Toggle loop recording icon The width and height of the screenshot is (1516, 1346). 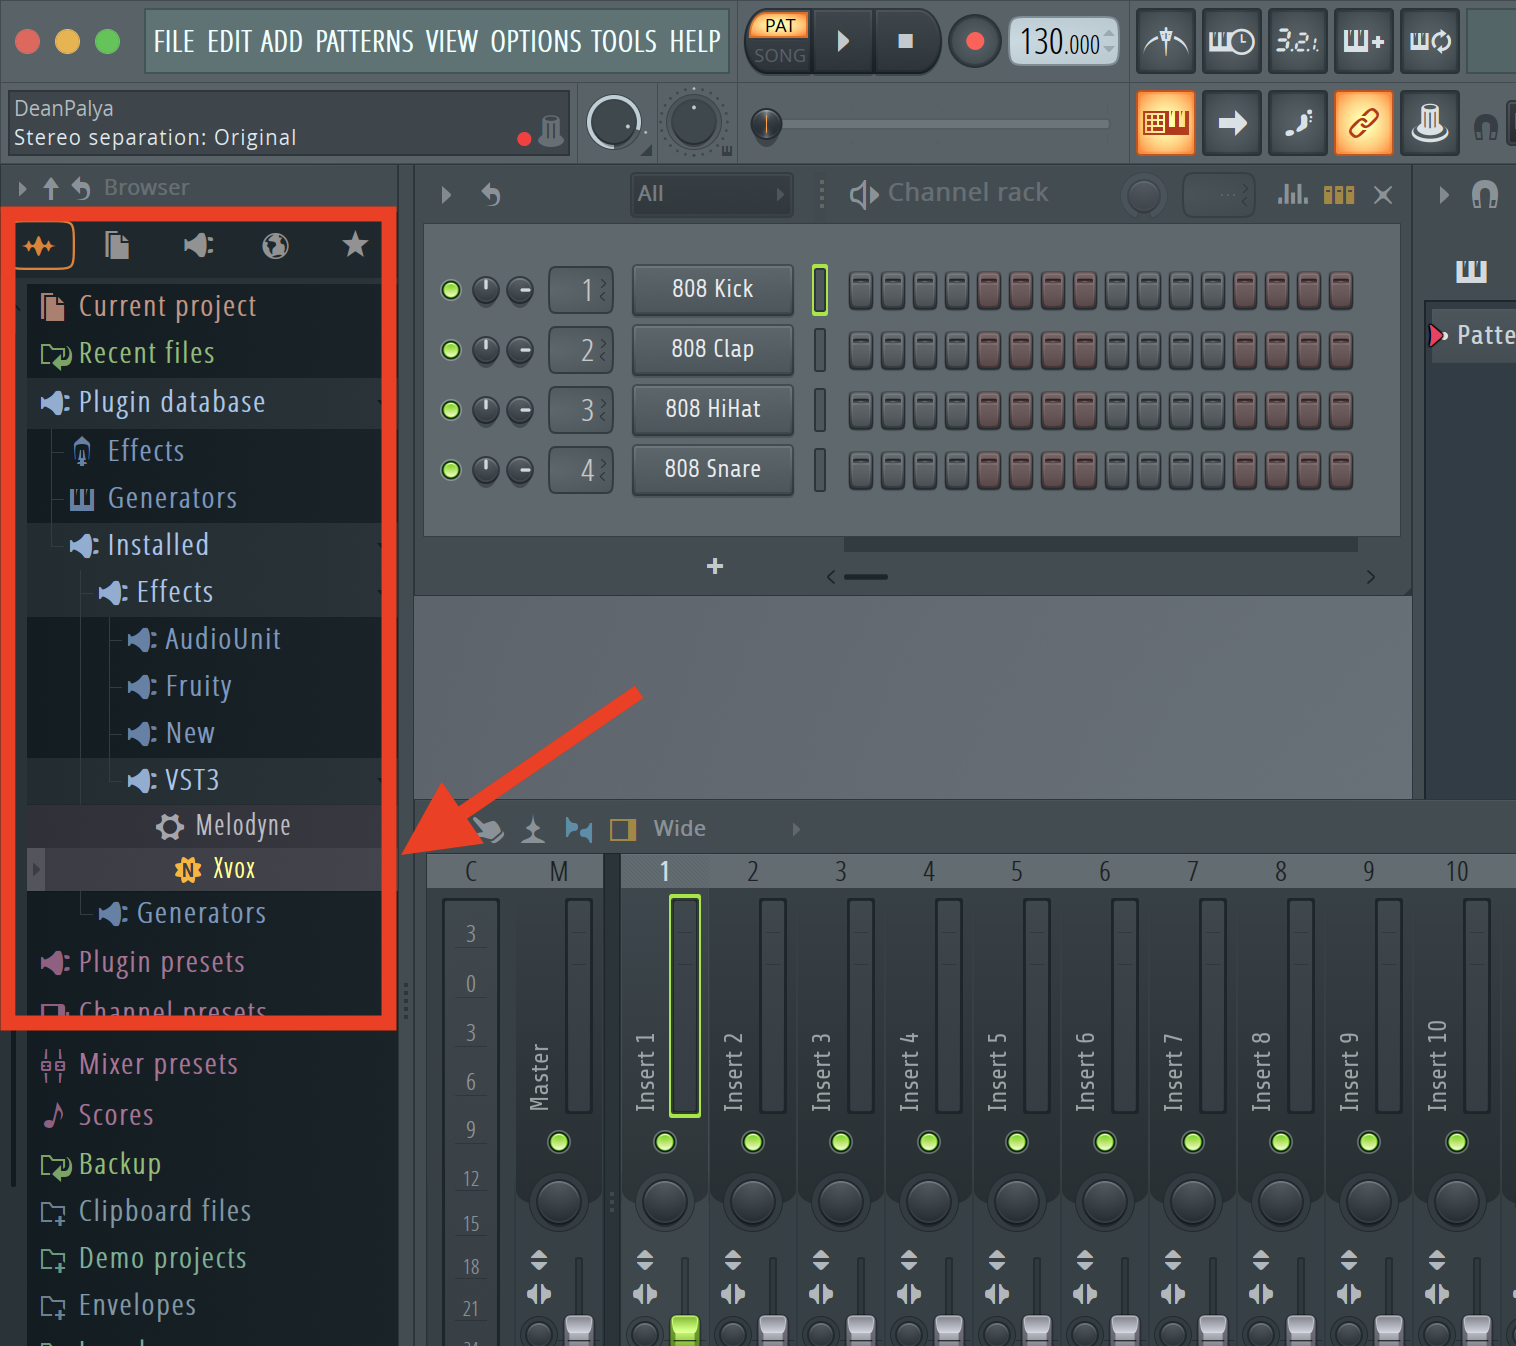pyautogui.click(x=1429, y=41)
